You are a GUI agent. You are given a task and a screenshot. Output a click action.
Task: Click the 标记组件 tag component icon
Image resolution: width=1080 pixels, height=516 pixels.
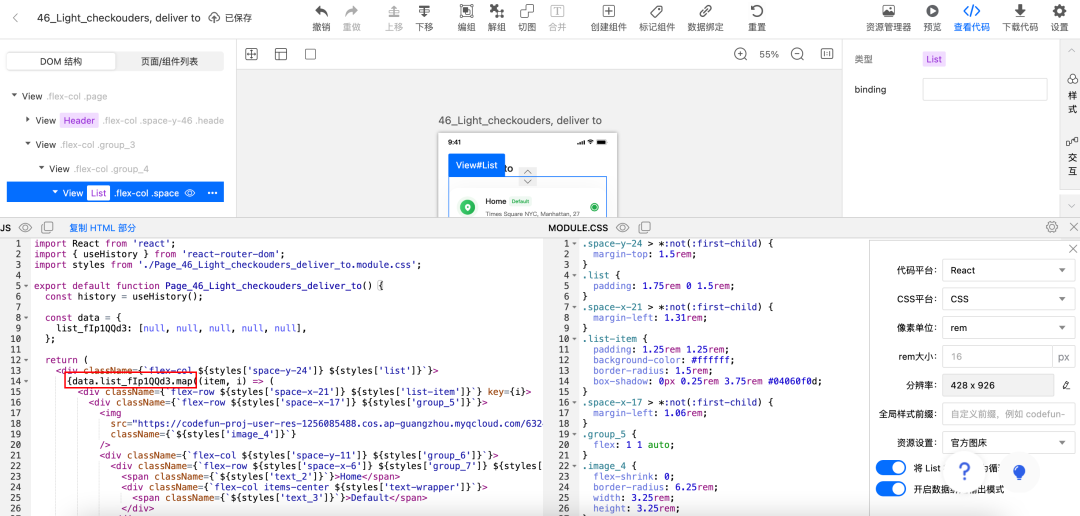pos(656,11)
